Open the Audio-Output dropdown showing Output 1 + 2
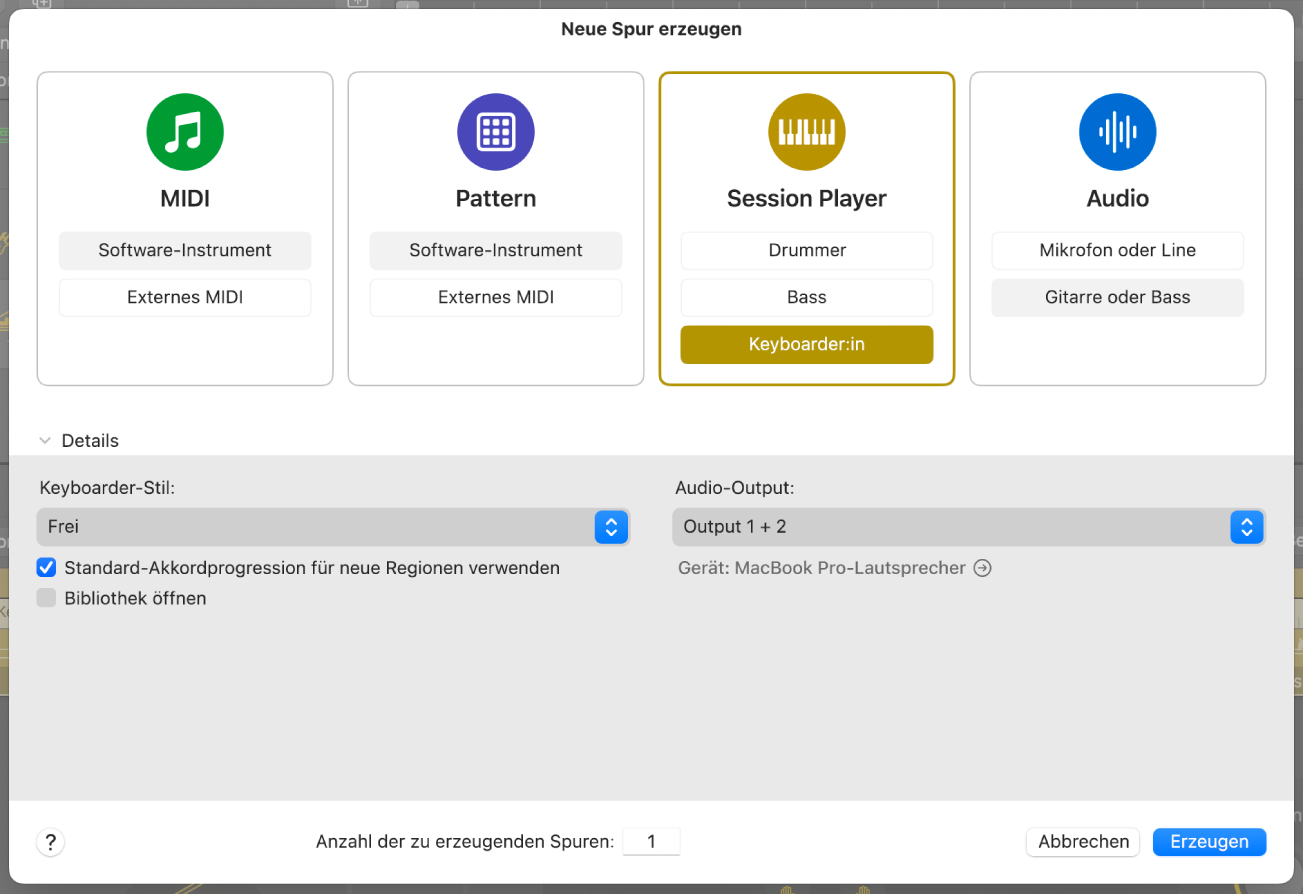 1246,527
